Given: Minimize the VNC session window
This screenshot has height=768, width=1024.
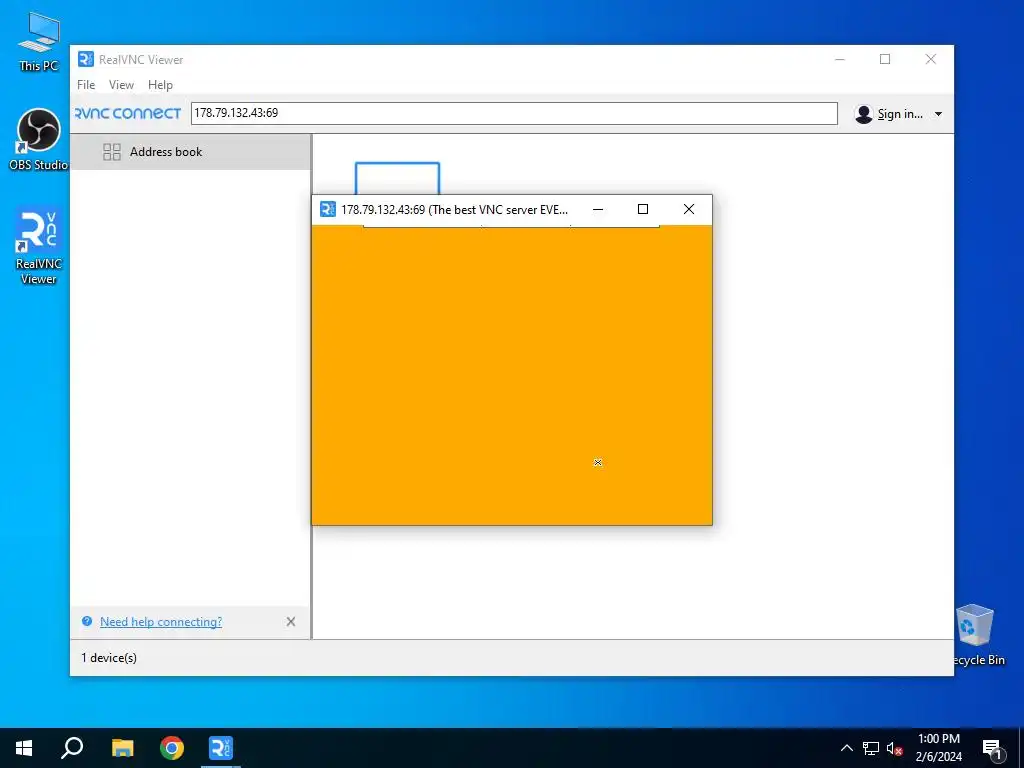Looking at the screenshot, I should tap(598, 210).
